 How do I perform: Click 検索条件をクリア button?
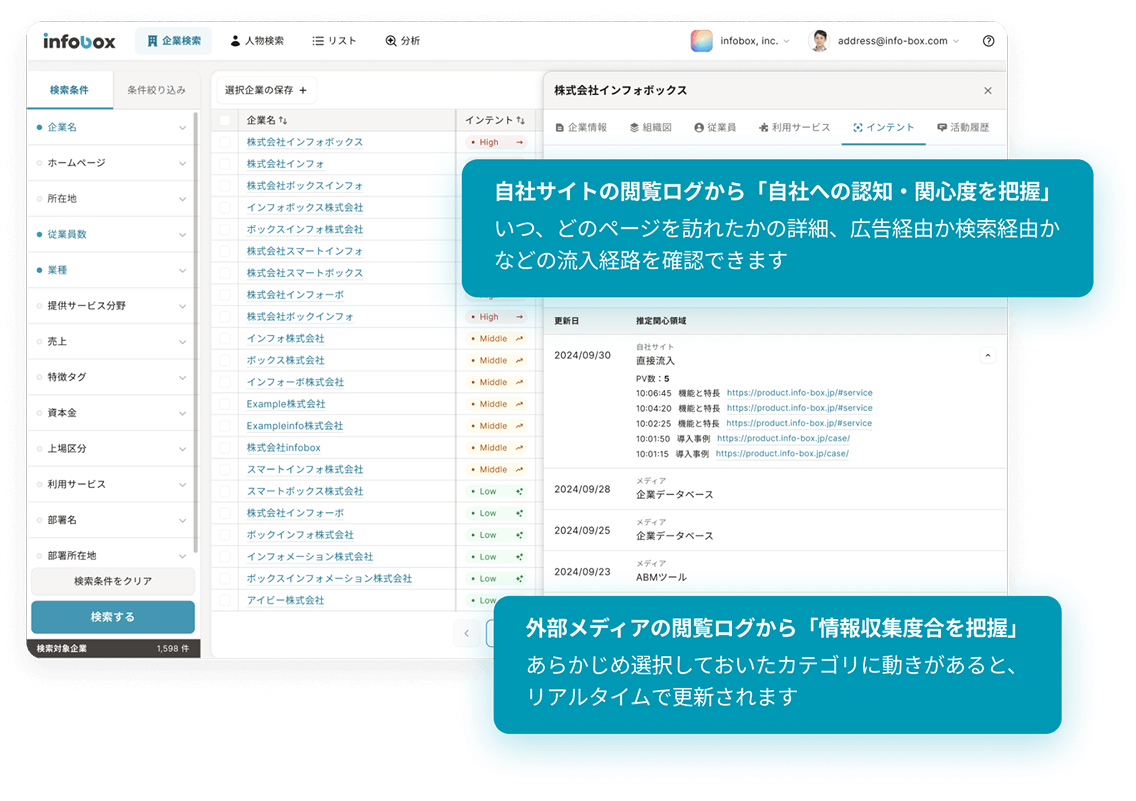112,581
